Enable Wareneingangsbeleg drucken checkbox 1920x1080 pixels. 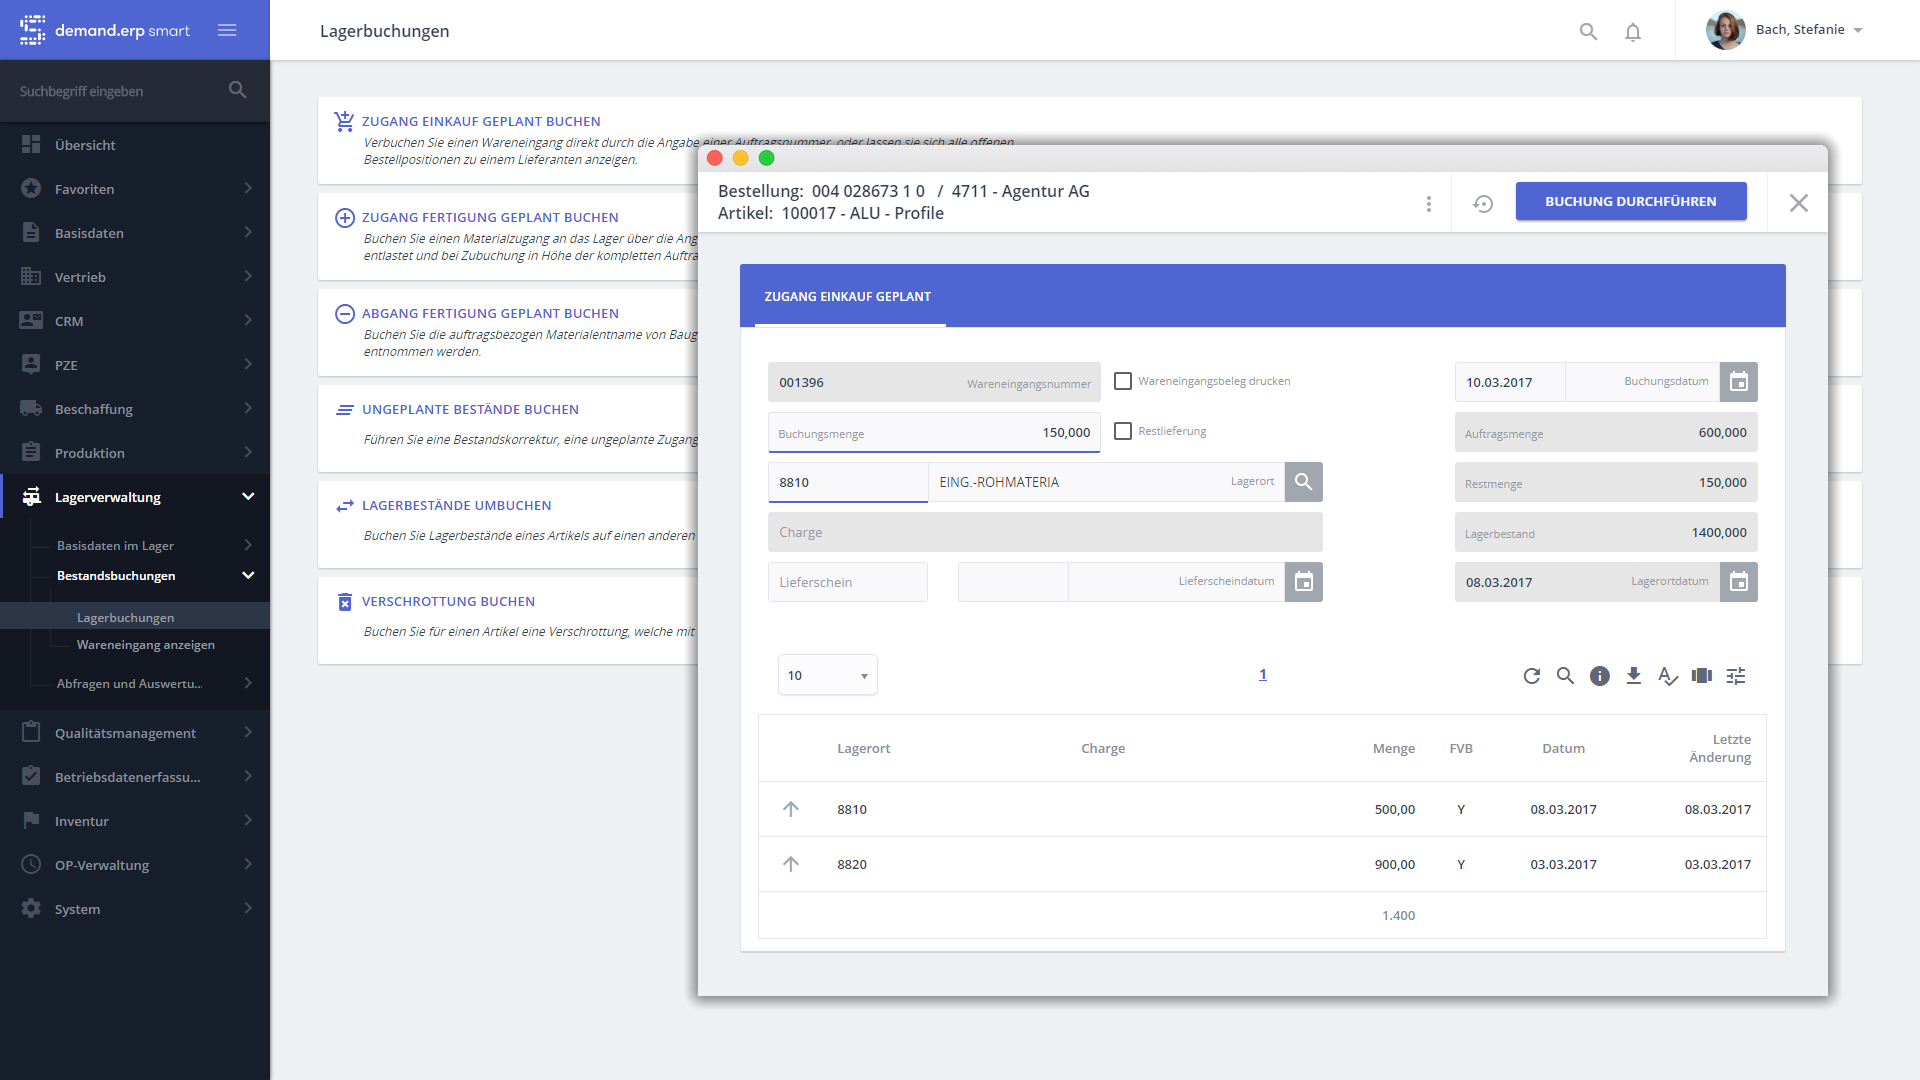click(x=1123, y=381)
